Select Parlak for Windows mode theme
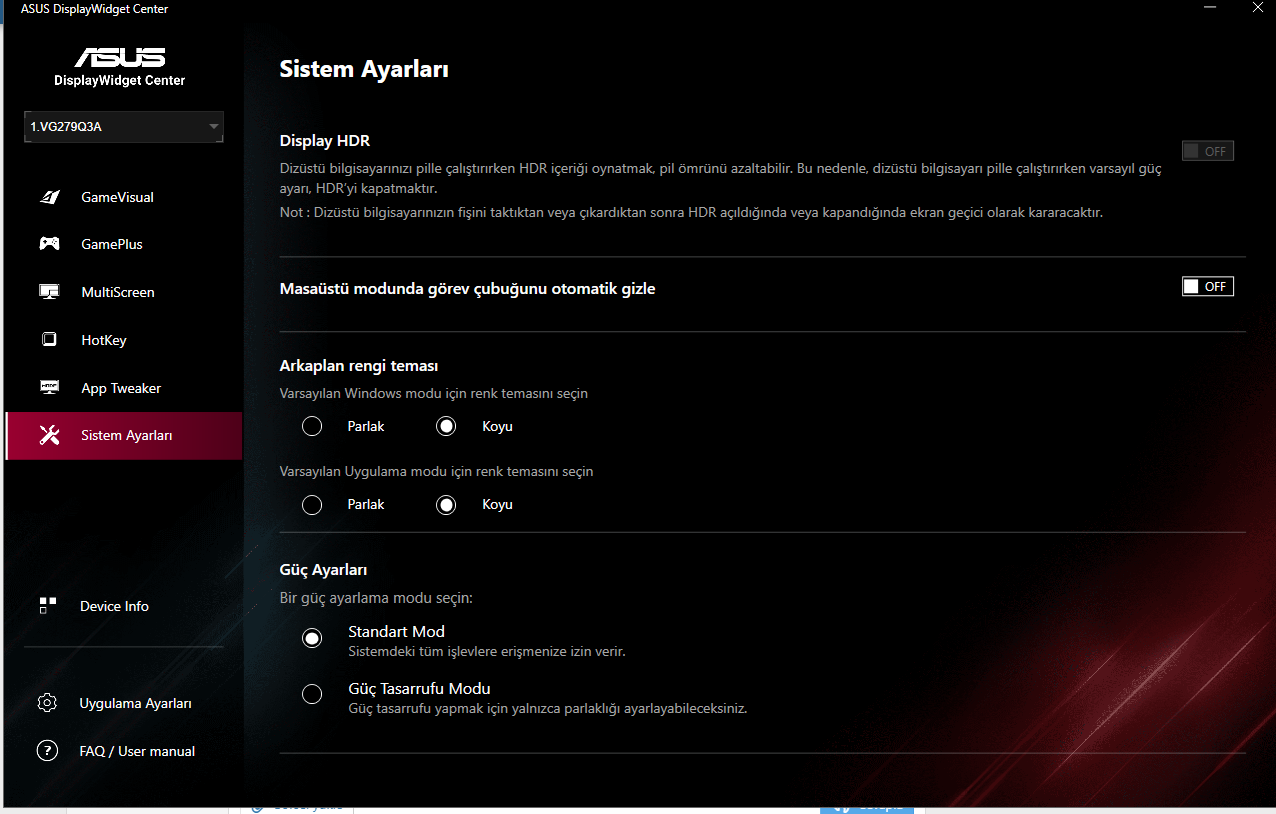 click(312, 426)
